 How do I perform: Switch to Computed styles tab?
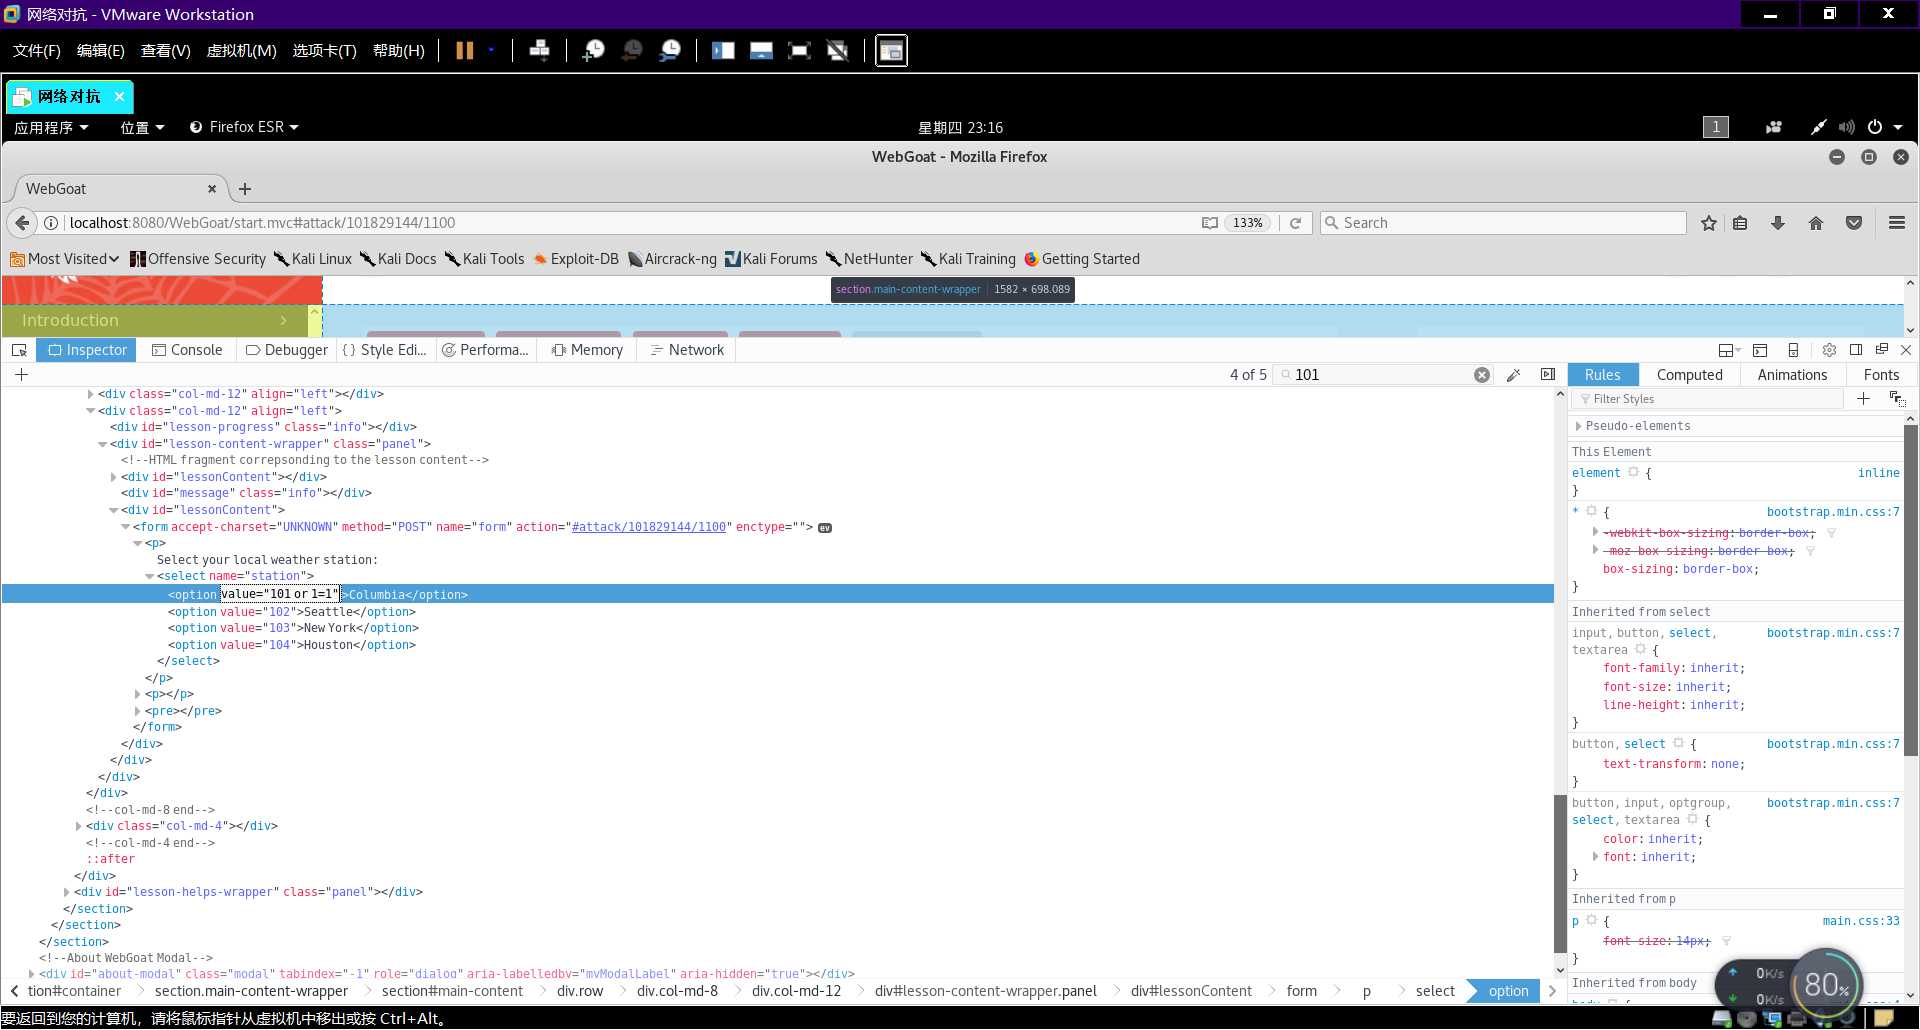click(x=1689, y=375)
